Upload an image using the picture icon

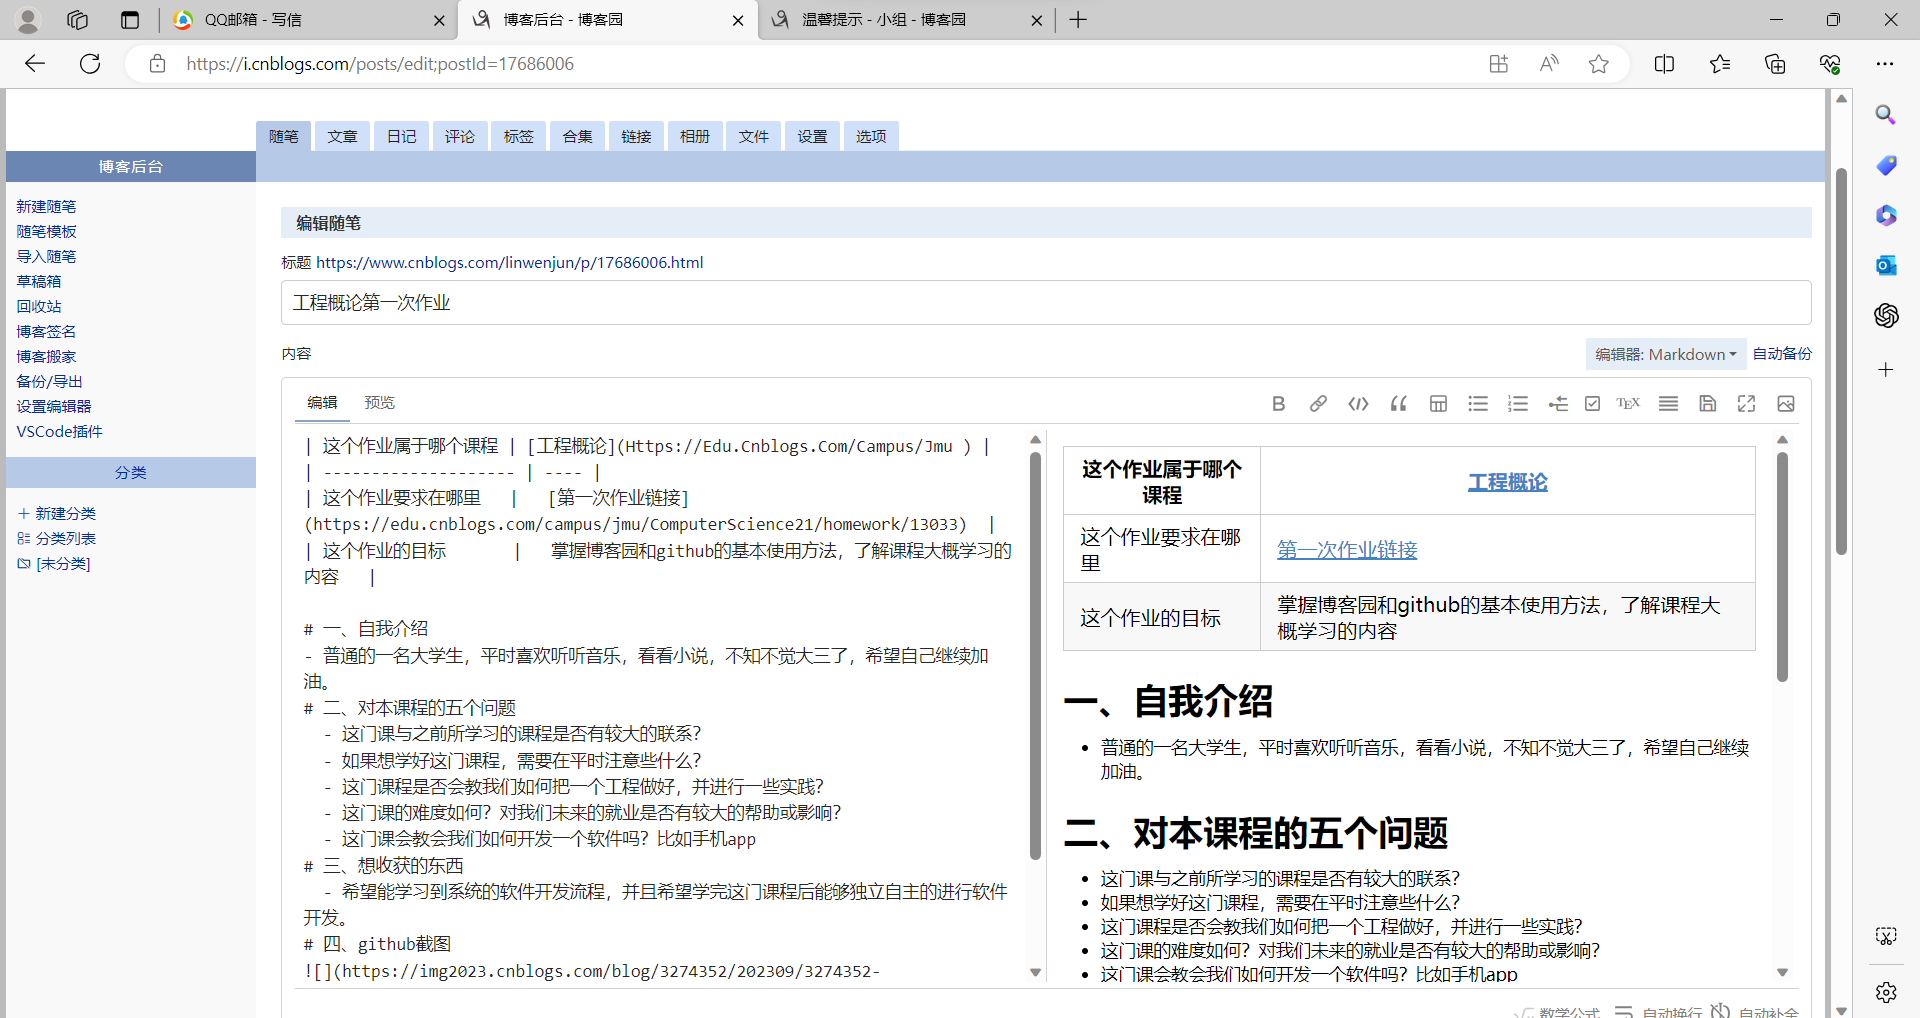pyautogui.click(x=1786, y=403)
